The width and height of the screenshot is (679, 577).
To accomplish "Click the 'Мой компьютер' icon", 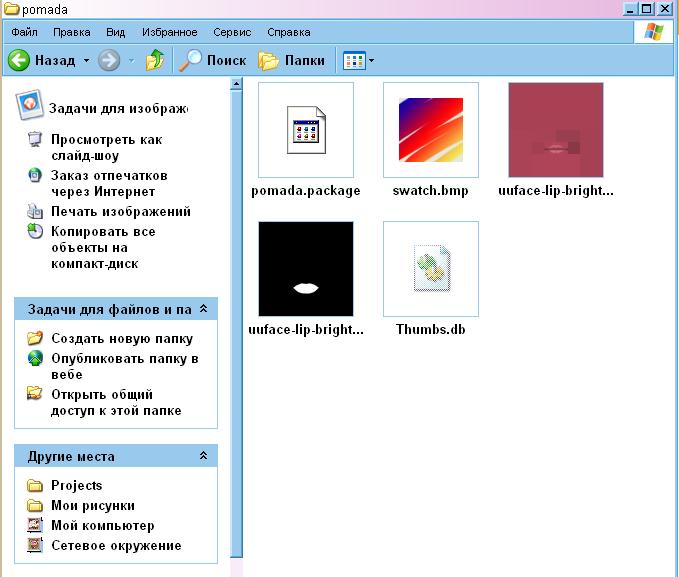I will (35, 525).
